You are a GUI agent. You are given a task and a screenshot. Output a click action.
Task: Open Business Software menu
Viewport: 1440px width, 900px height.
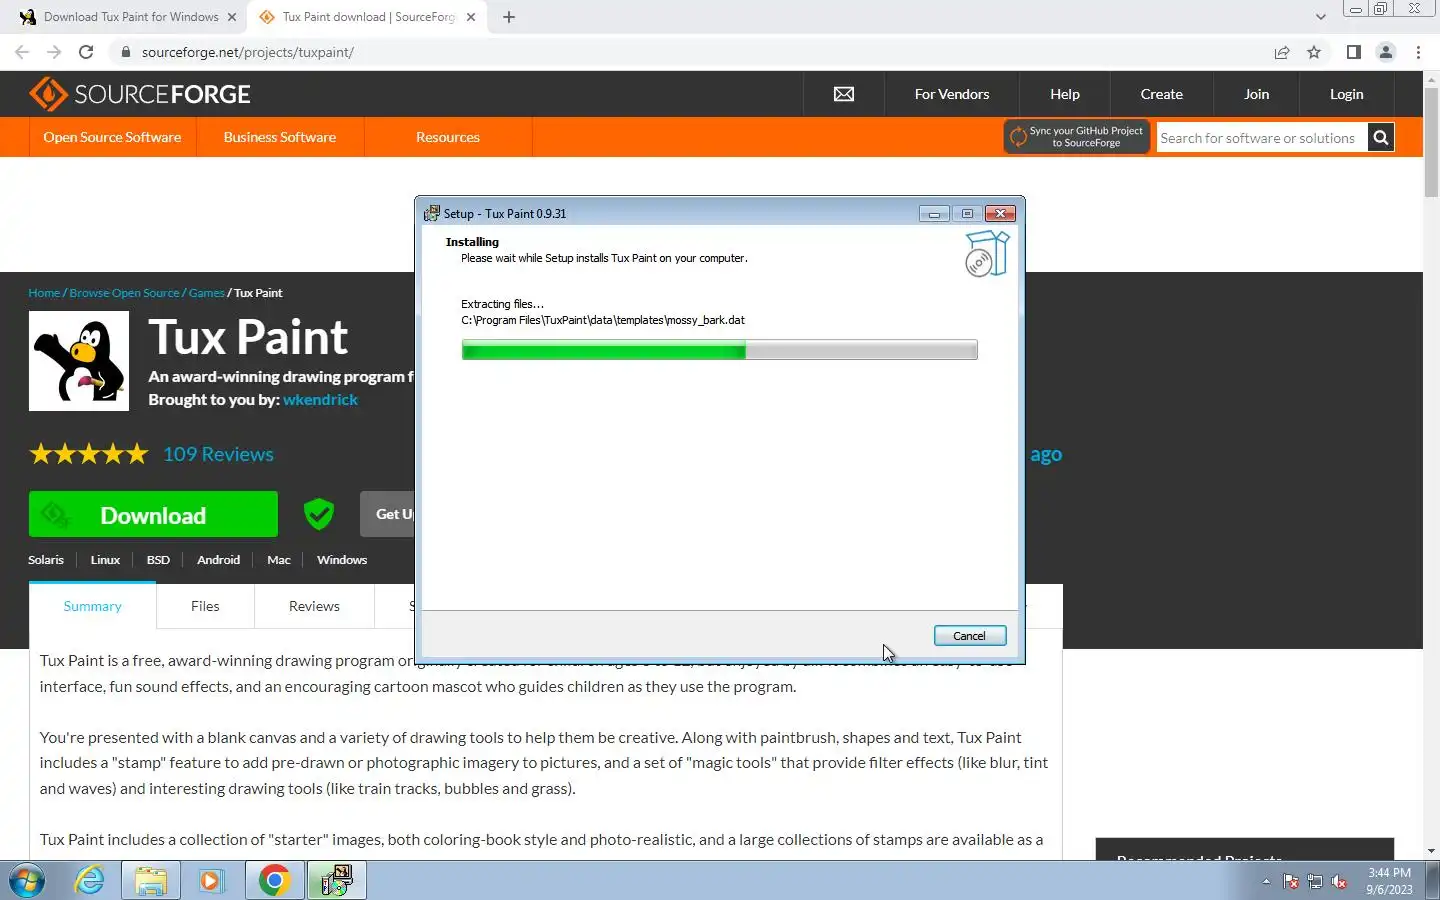(x=280, y=137)
